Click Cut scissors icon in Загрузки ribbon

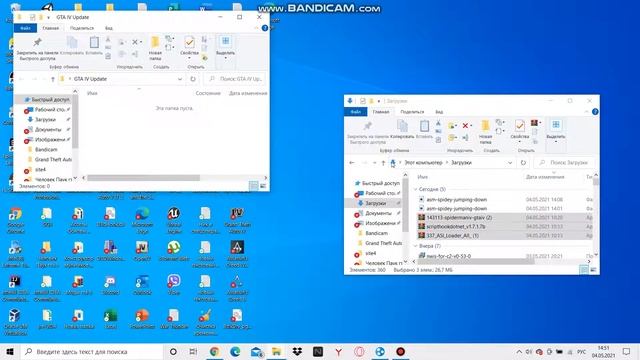(438, 123)
